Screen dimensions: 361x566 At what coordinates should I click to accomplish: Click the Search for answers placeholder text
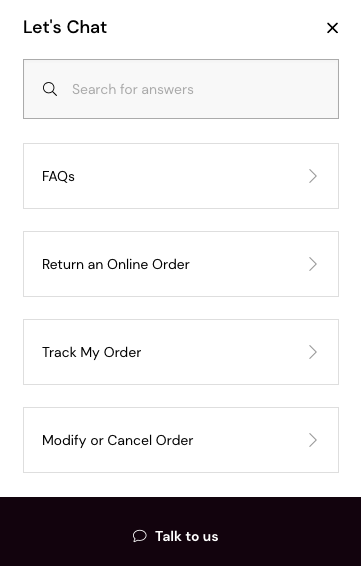(x=132, y=89)
